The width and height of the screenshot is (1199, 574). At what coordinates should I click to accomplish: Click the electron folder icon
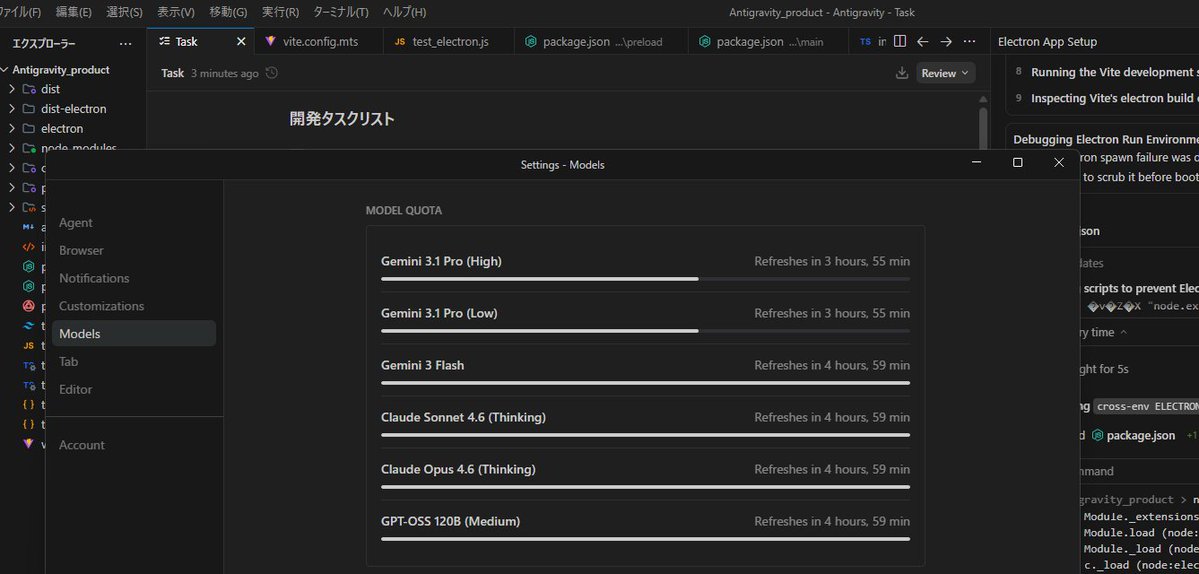click(x=29, y=128)
